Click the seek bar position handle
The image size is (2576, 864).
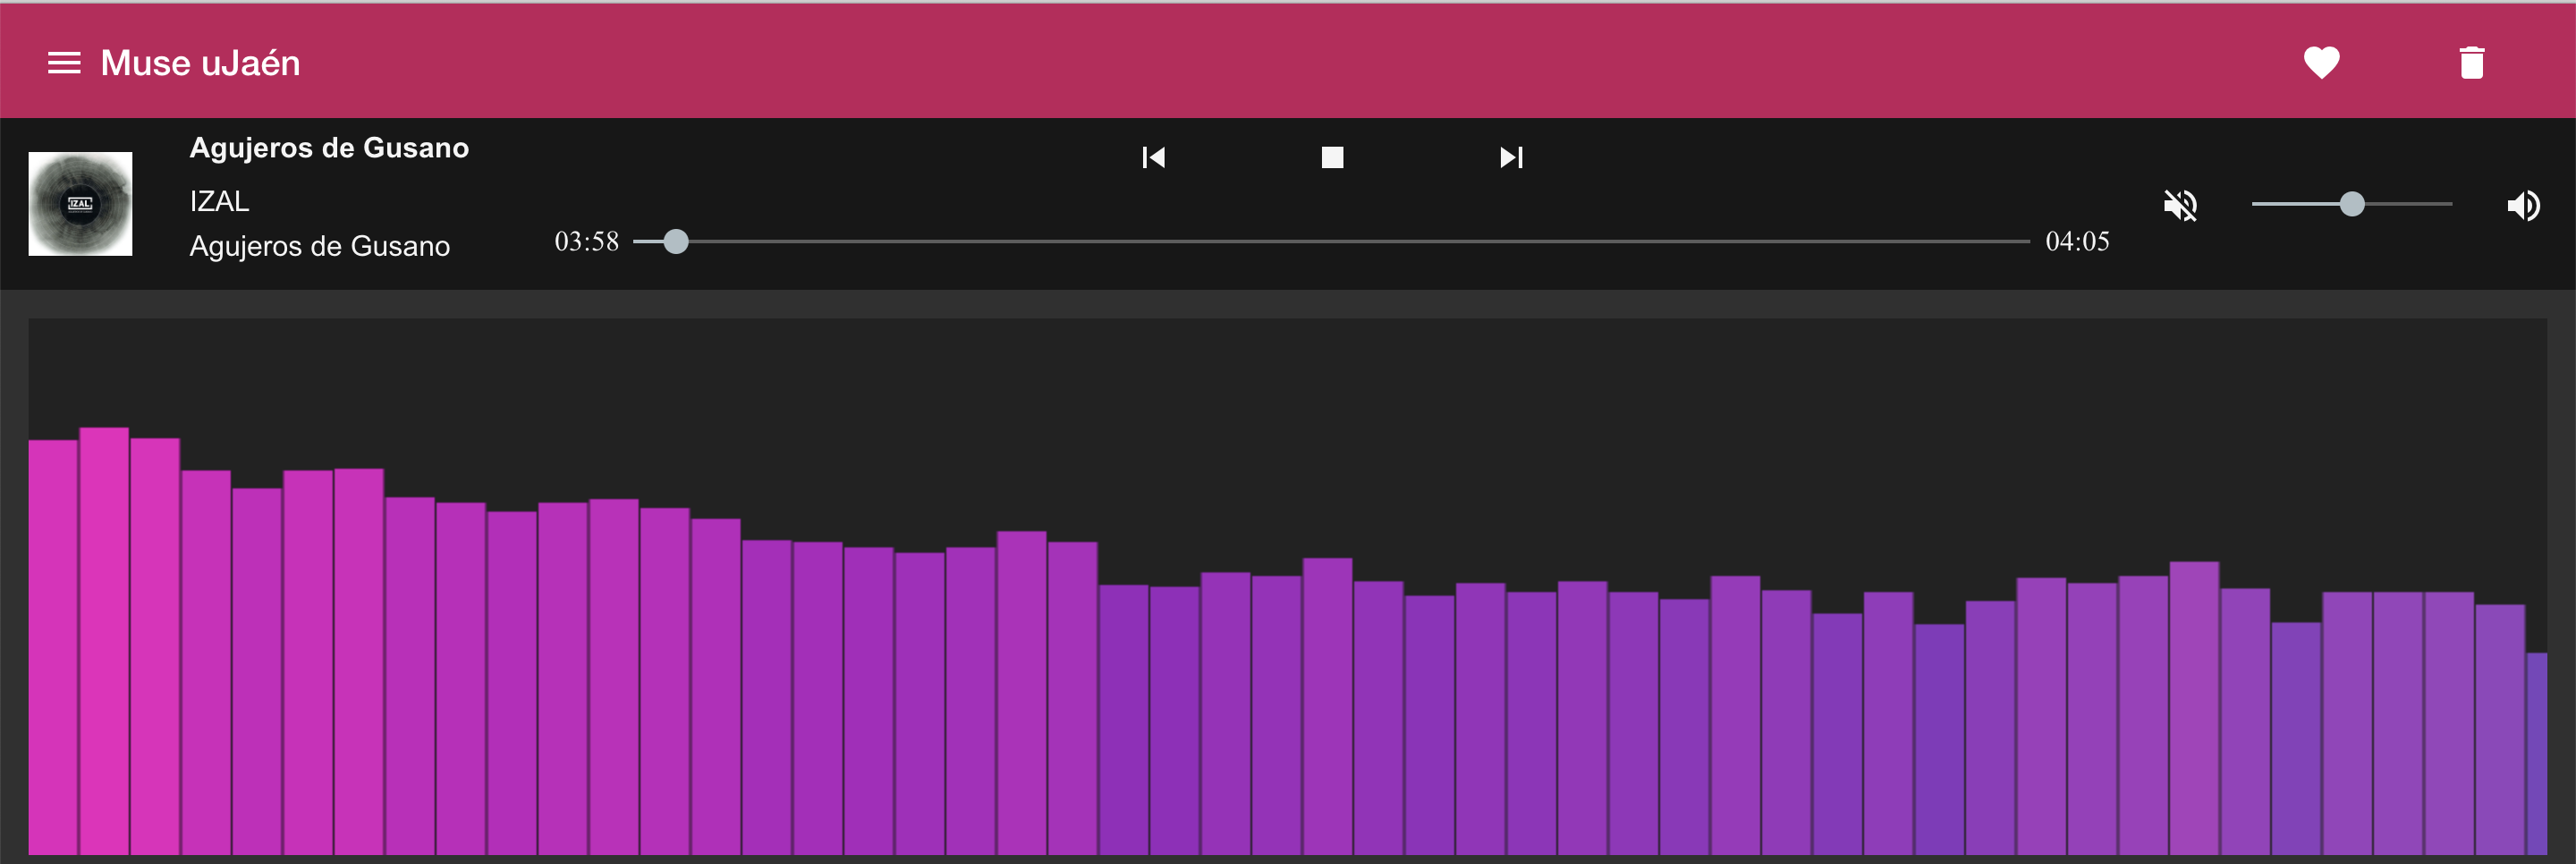coord(676,241)
